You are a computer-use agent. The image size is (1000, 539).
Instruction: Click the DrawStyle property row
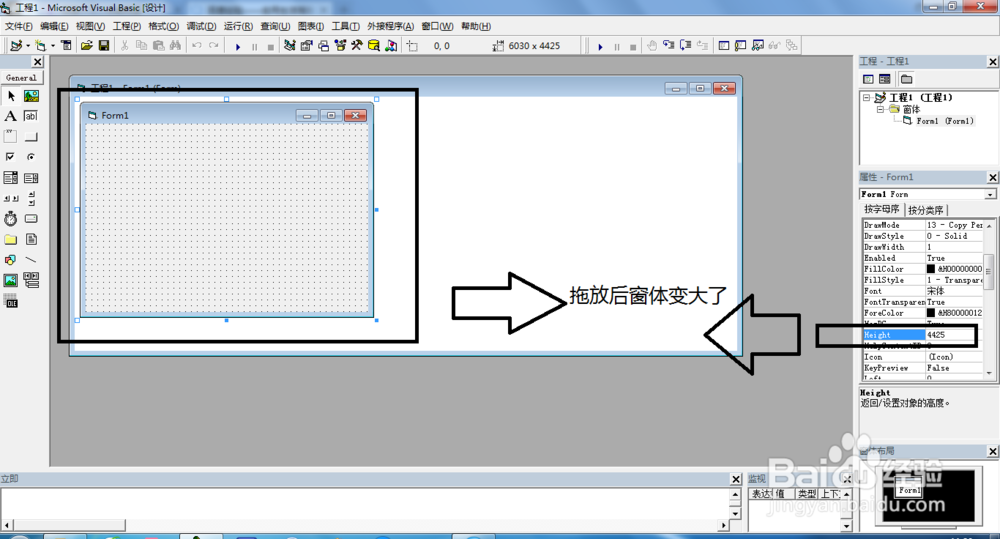click(923, 236)
